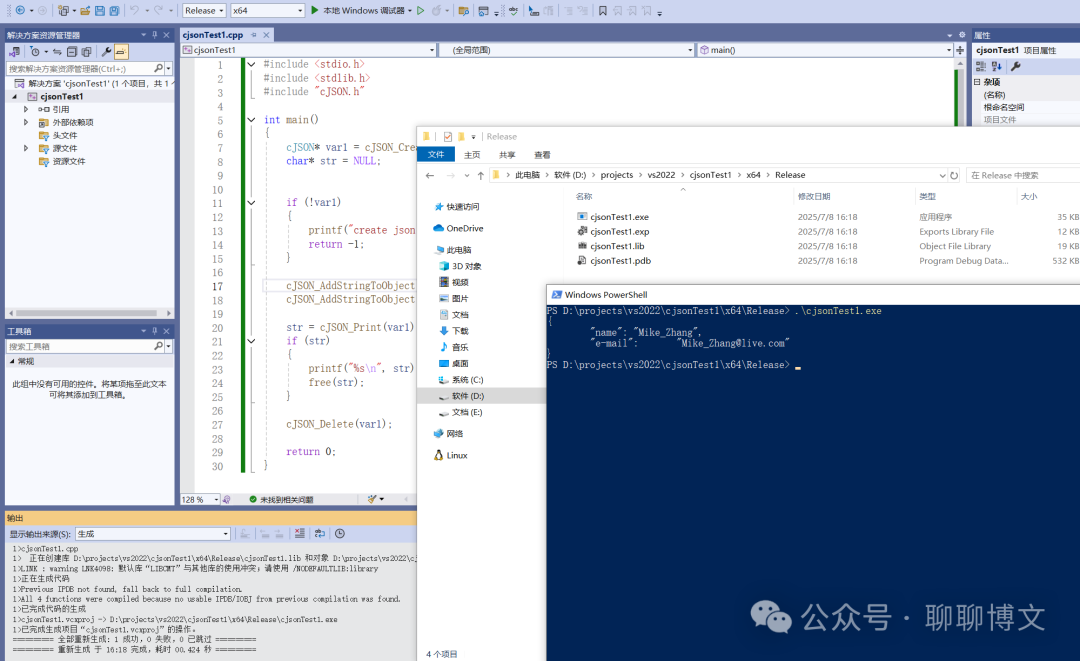Switch to the cjsonTest1.cpp editor tab
The height and width of the screenshot is (661, 1080).
(x=213, y=34)
